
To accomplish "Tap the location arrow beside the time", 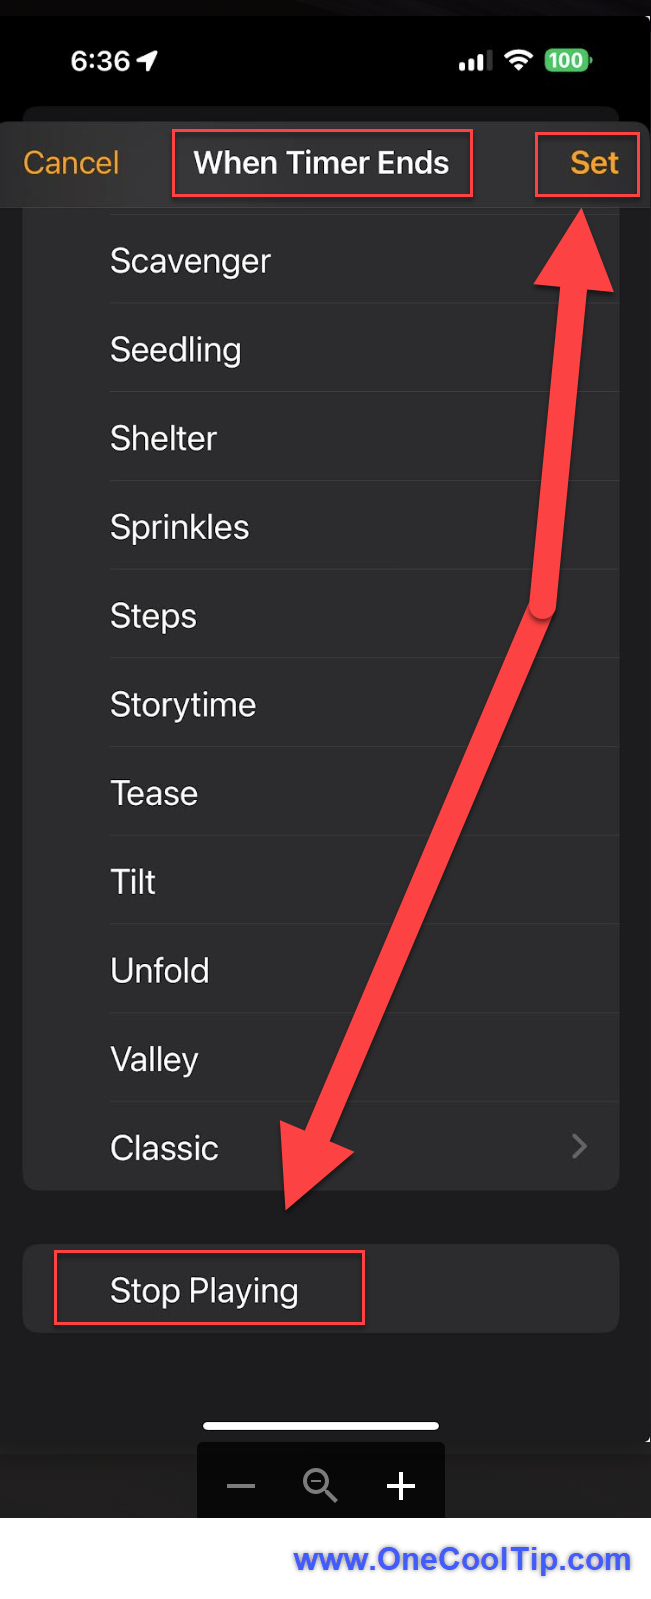I will (x=148, y=61).
